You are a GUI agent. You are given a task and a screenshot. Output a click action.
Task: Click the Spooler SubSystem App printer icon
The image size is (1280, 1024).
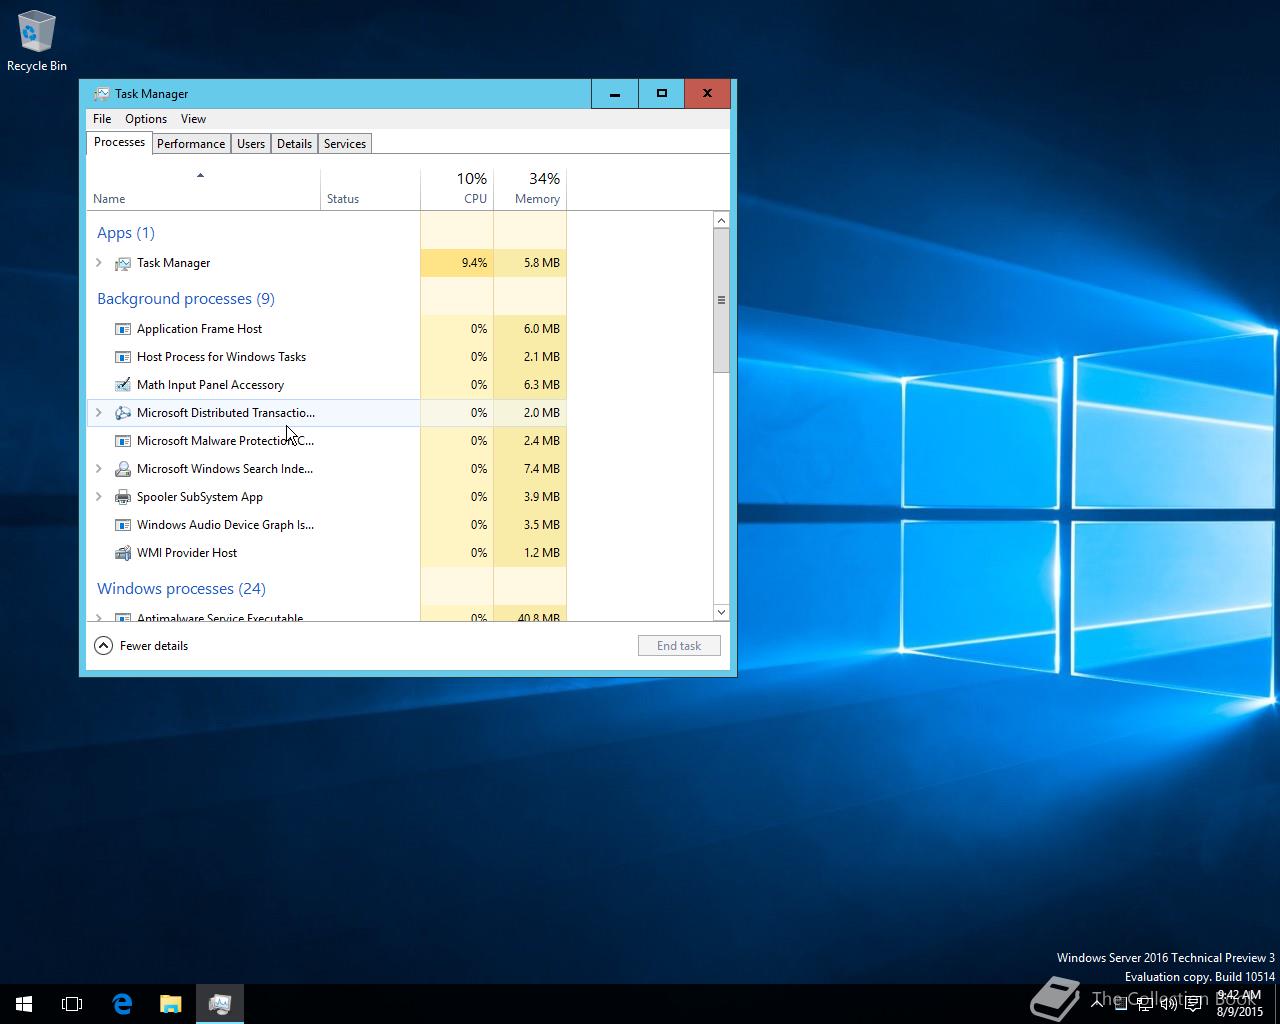[x=123, y=497]
